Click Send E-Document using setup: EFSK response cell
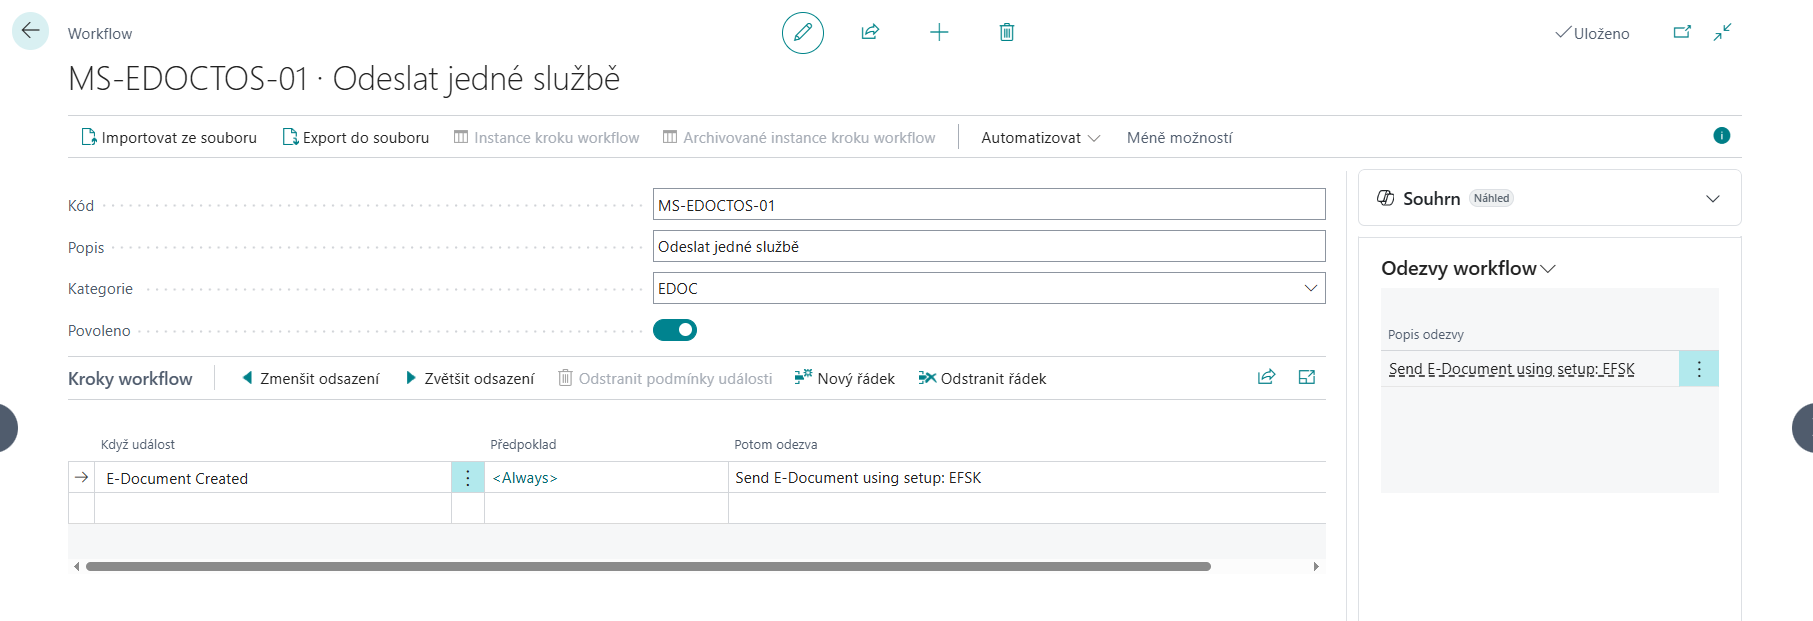Viewport: 1813px width, 621px height. pos(1027,478)
